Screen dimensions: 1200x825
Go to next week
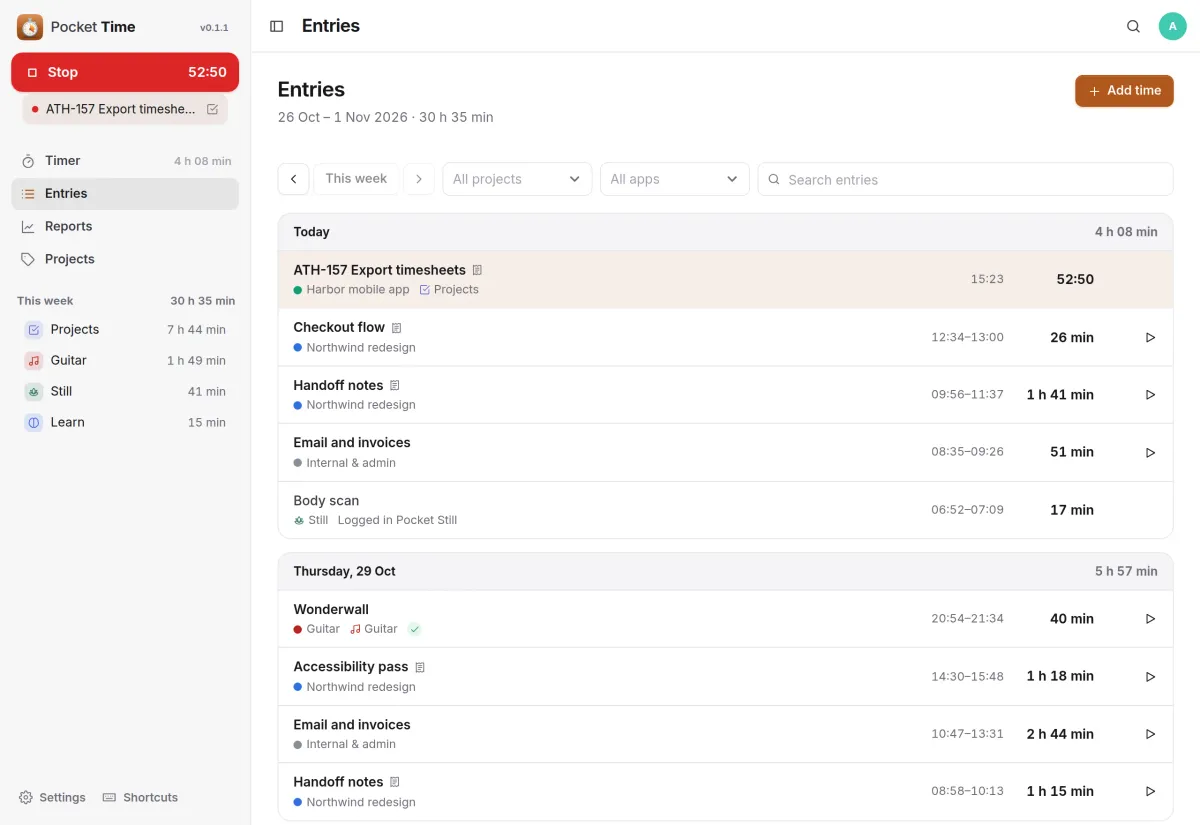pos(419,179)
